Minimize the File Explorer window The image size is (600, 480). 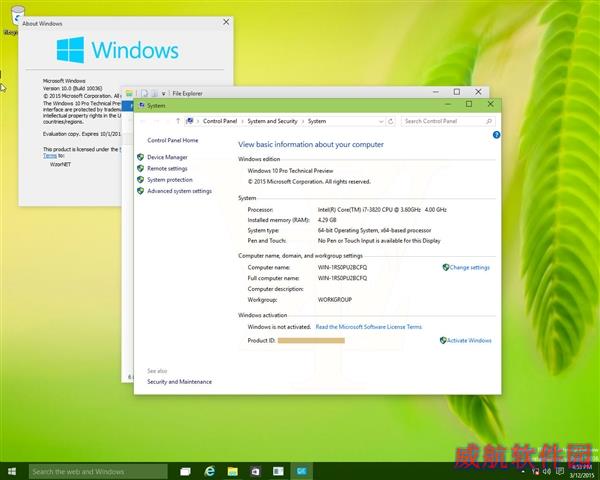[436, 92]
